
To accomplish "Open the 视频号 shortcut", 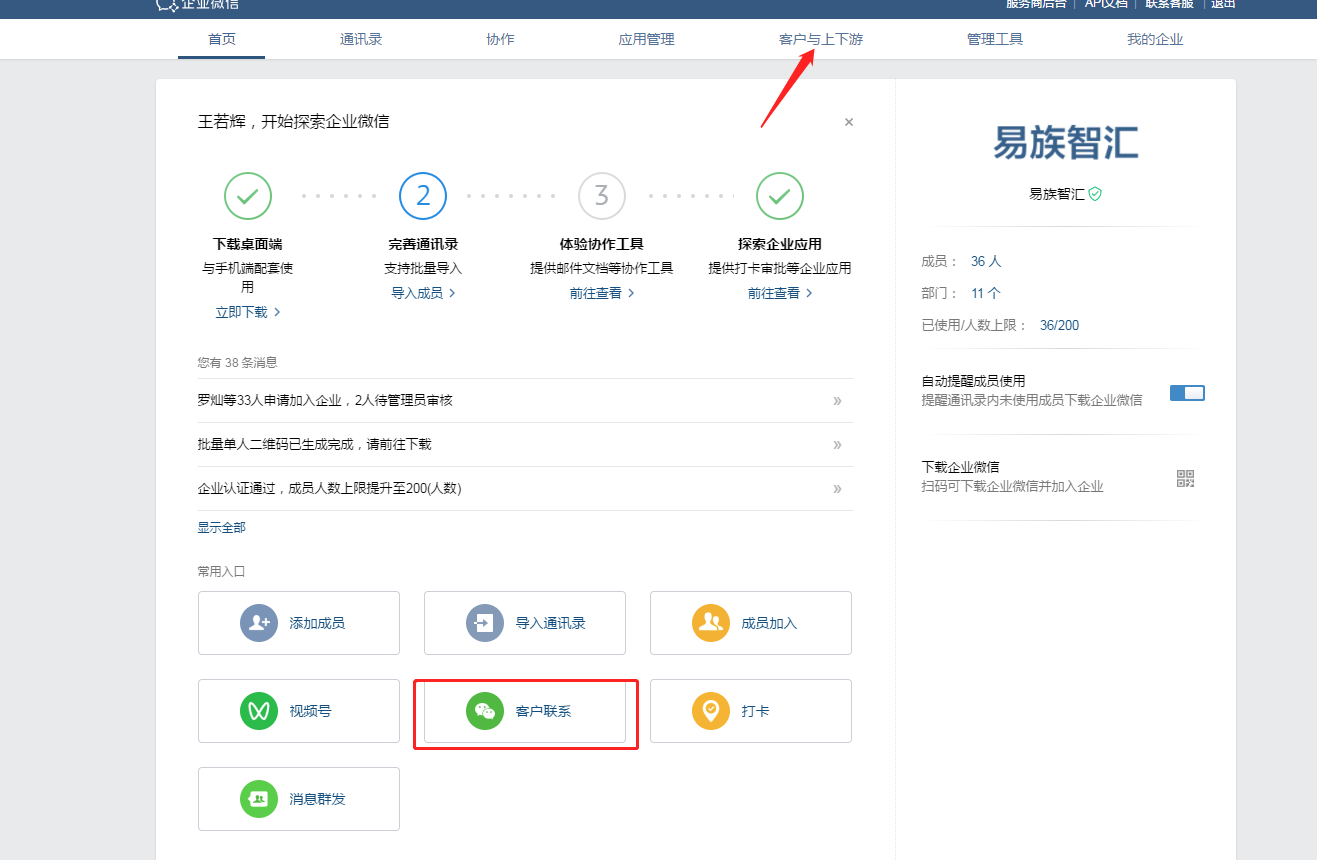I will tap(299, 711).
